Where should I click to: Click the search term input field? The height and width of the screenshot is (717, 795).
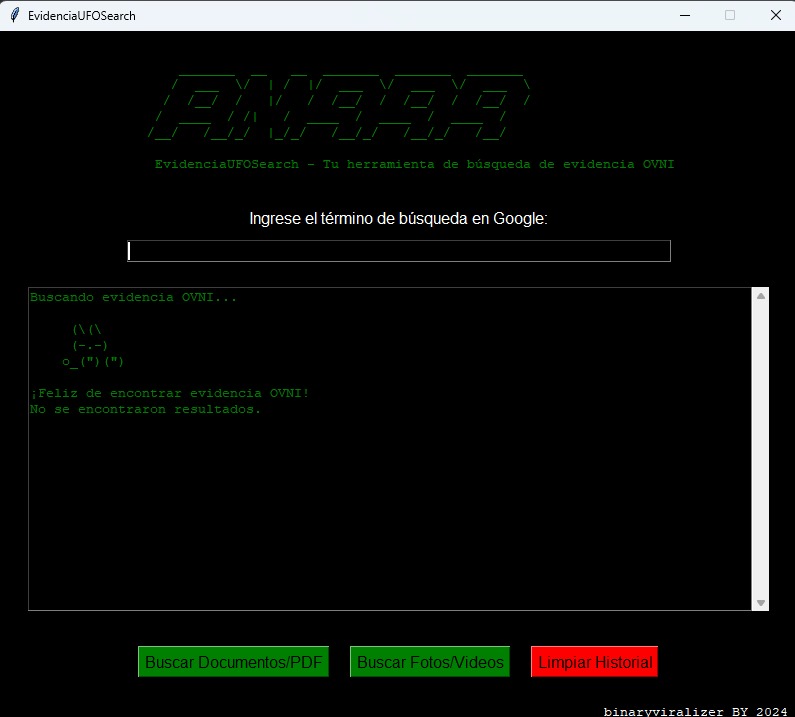point(398,251)
